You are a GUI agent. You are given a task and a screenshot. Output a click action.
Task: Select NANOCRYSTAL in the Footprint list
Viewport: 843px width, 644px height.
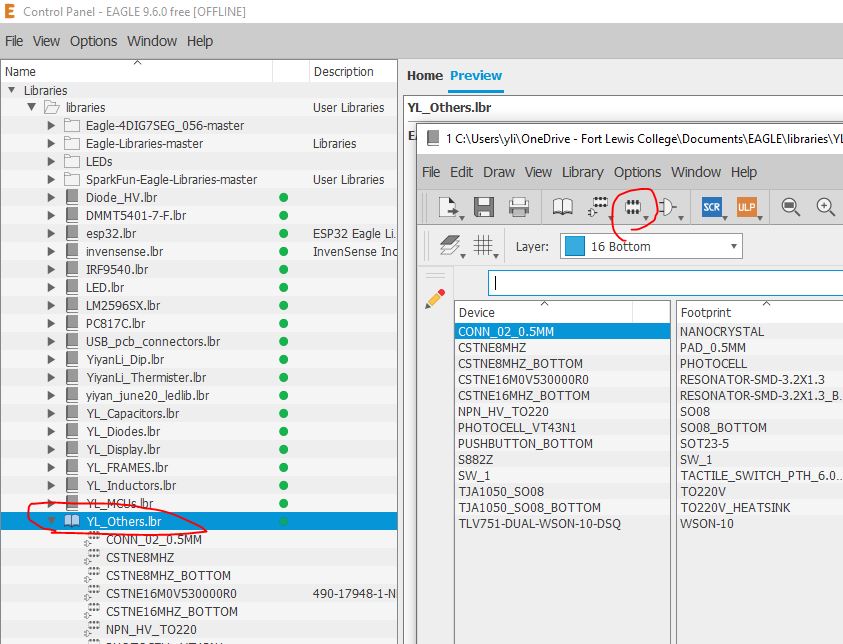click(760, 331)
